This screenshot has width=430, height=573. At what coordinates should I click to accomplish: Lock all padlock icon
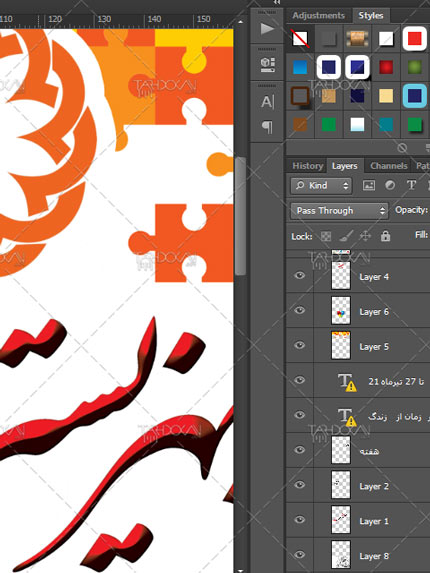385,236
